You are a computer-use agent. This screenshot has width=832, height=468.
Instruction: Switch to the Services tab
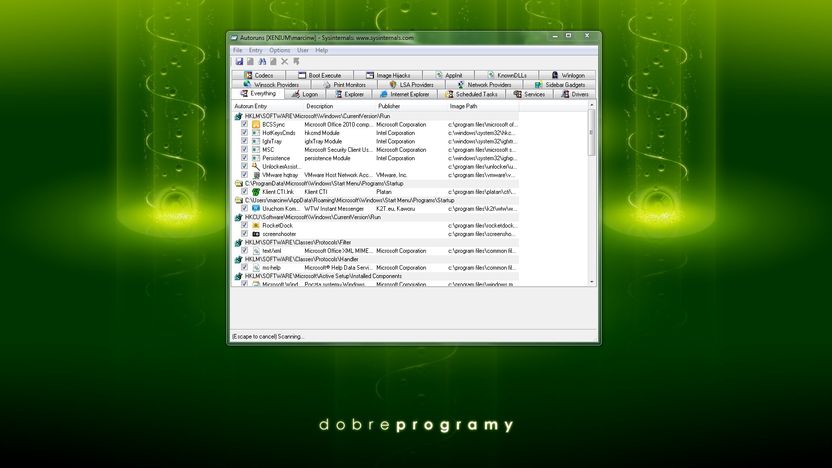(529, 94)
